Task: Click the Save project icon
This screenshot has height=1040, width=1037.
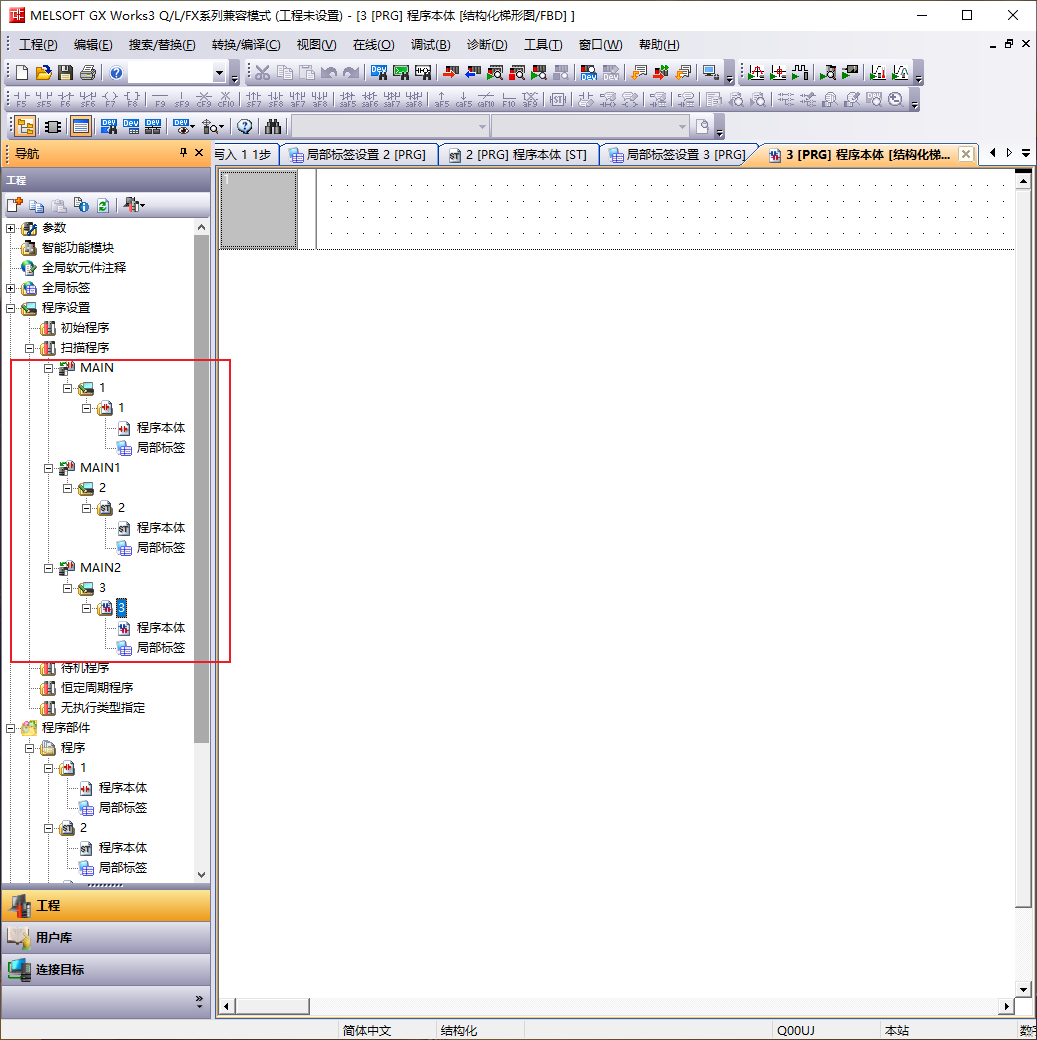Action: 65,73
